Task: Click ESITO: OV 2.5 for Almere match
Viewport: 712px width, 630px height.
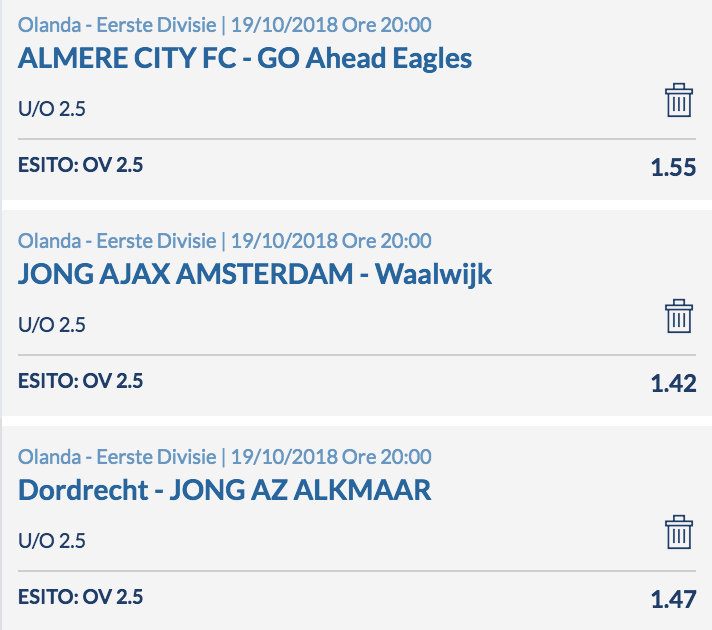Action: click(80, 165)
